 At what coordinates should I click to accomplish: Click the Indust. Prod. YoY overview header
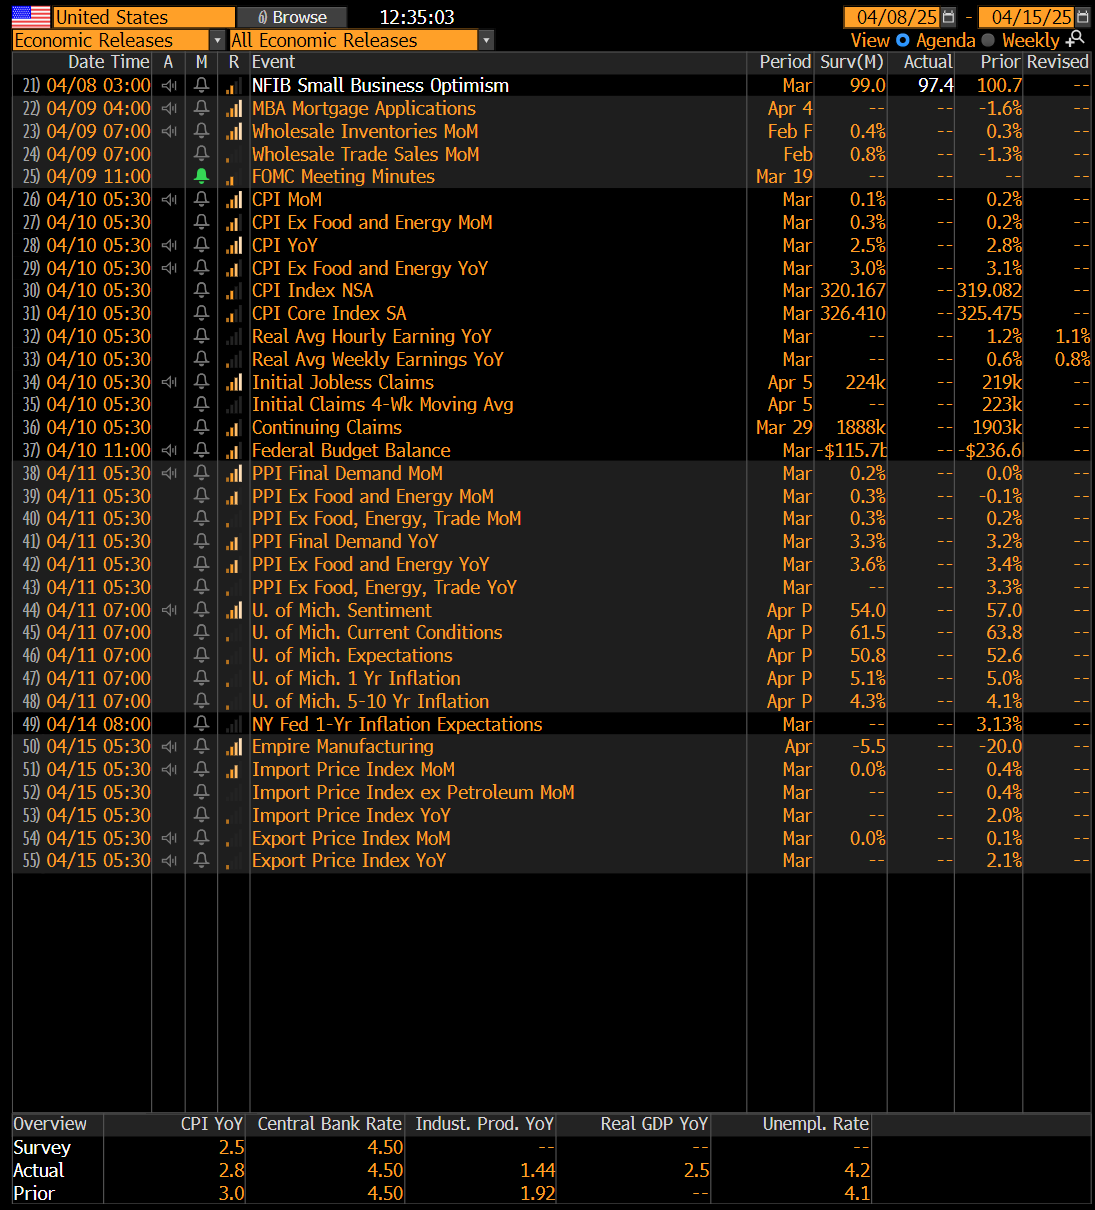[x=485, y=1124]
